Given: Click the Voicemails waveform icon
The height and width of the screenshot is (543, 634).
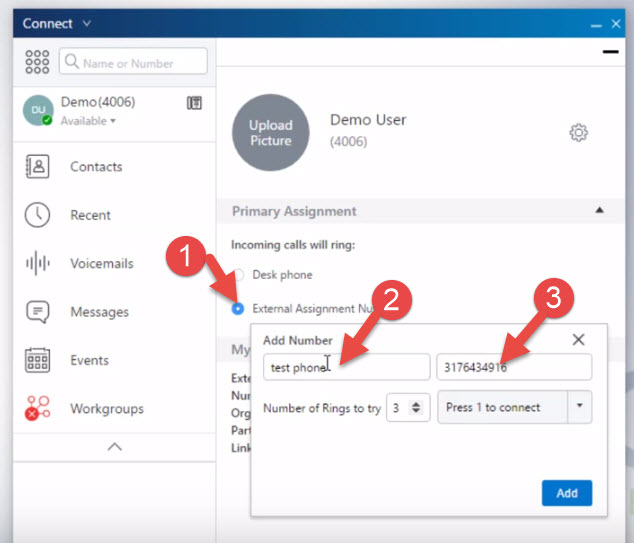Looking at the screenshot, I should 38,263.
